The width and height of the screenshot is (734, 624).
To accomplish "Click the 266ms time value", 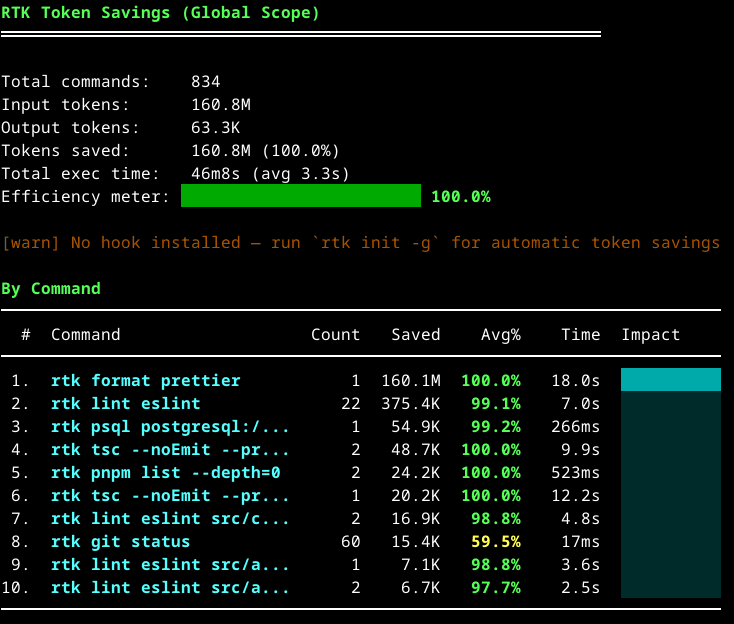I will click(576, 426).
